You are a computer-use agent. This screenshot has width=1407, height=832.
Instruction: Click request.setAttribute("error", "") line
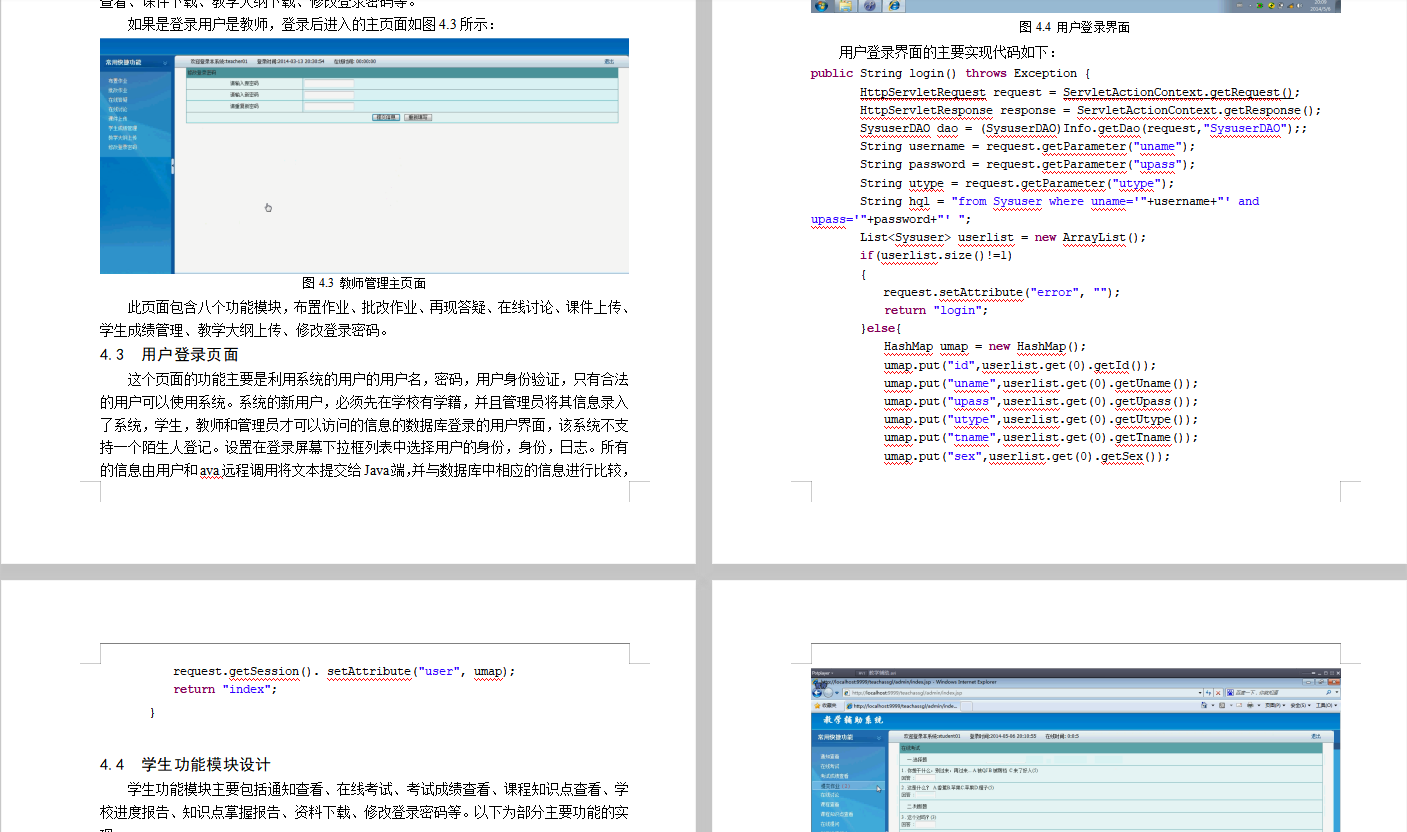click(1002, 292)
